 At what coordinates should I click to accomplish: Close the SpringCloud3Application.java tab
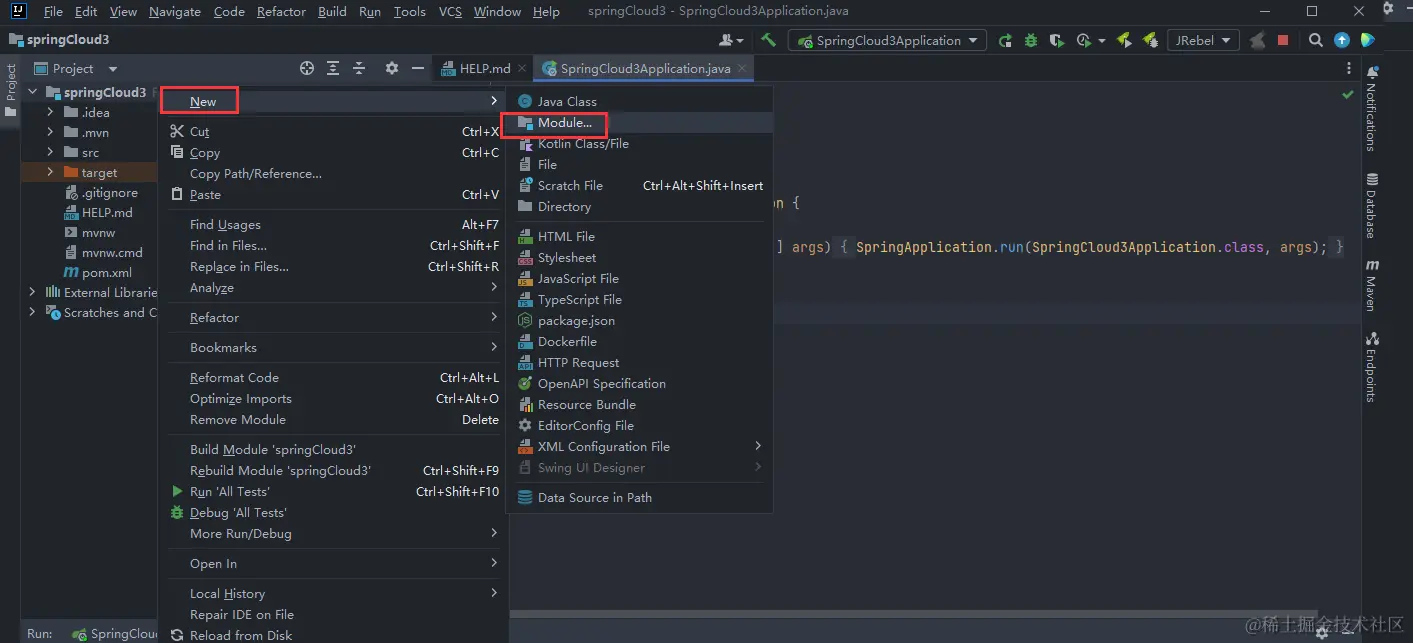pos(741,69)
